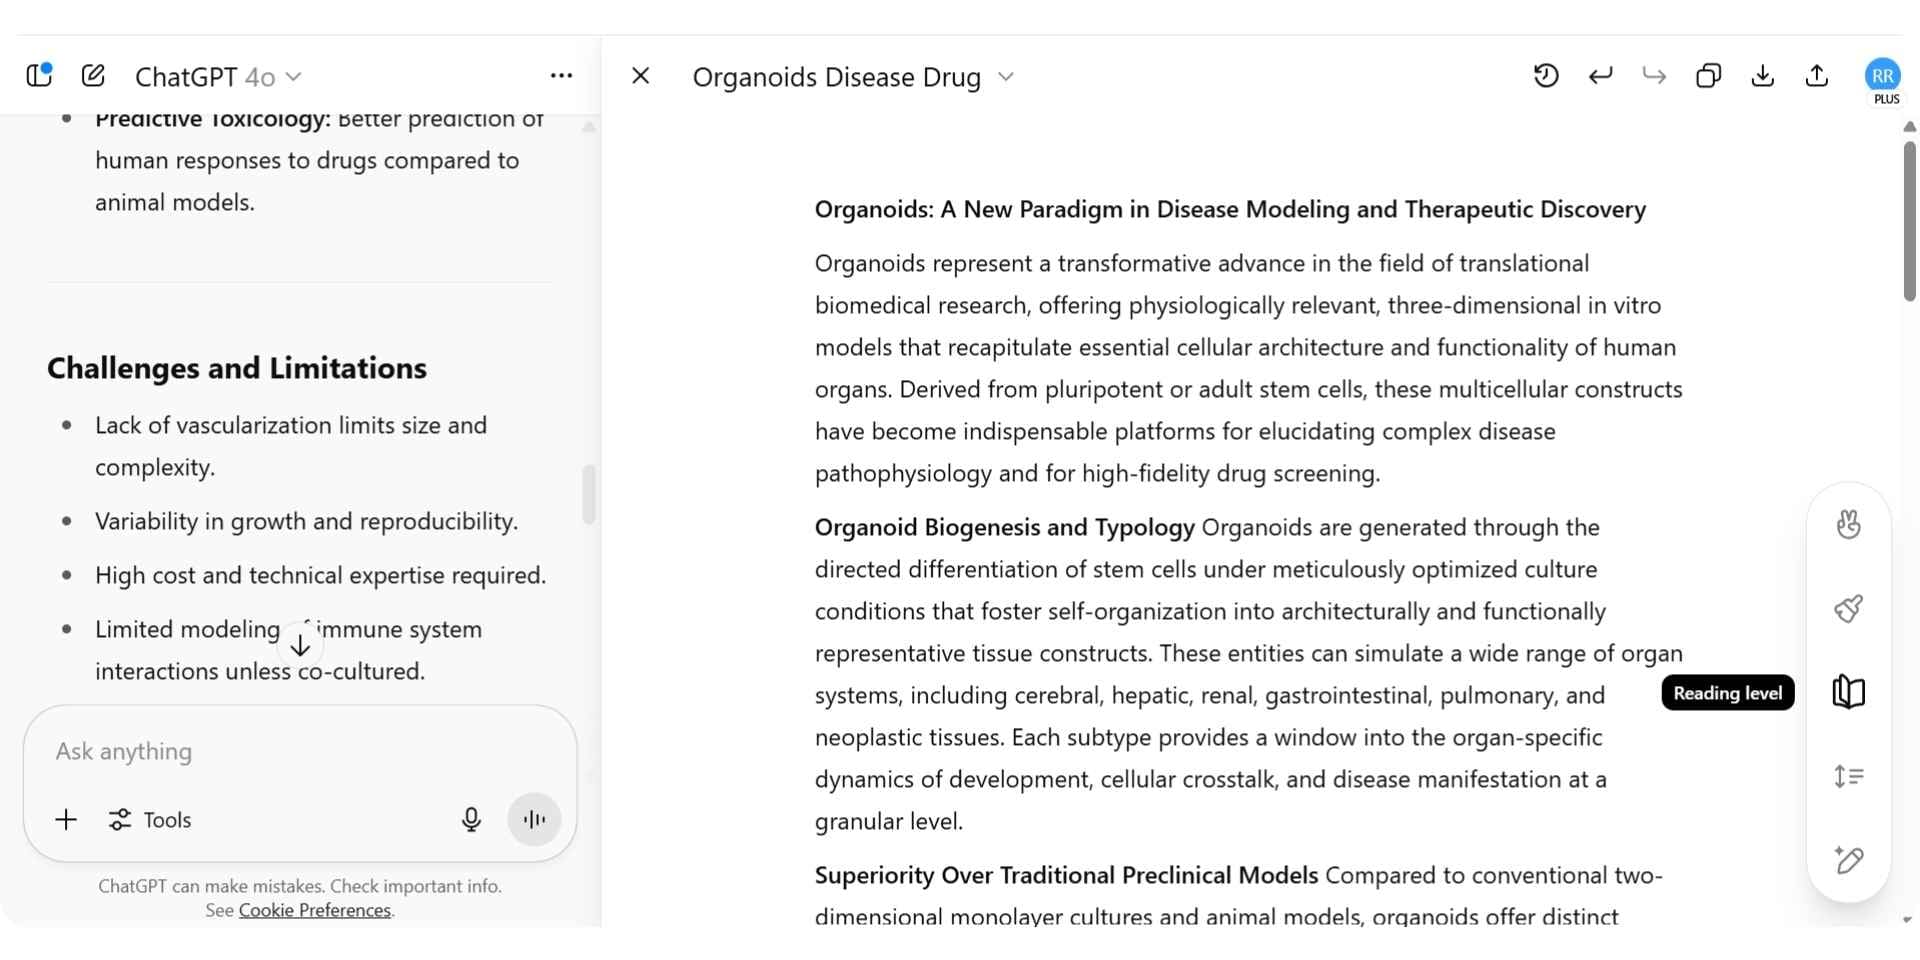Image resolution: width=1920 pixels, height=960 pixels.
Task: Click the Ask anything message field
Action: coord(300,751)
